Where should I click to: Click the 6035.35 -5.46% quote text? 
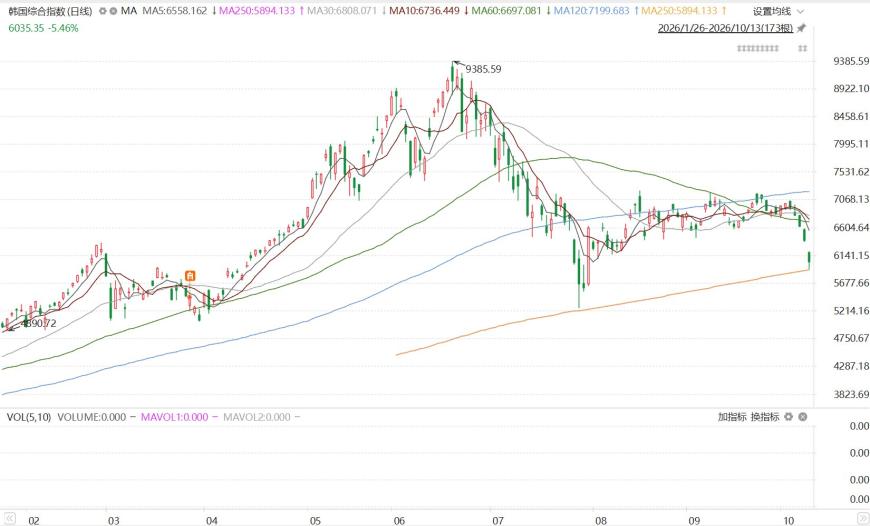pyautogui.click(x=43, y=28)
